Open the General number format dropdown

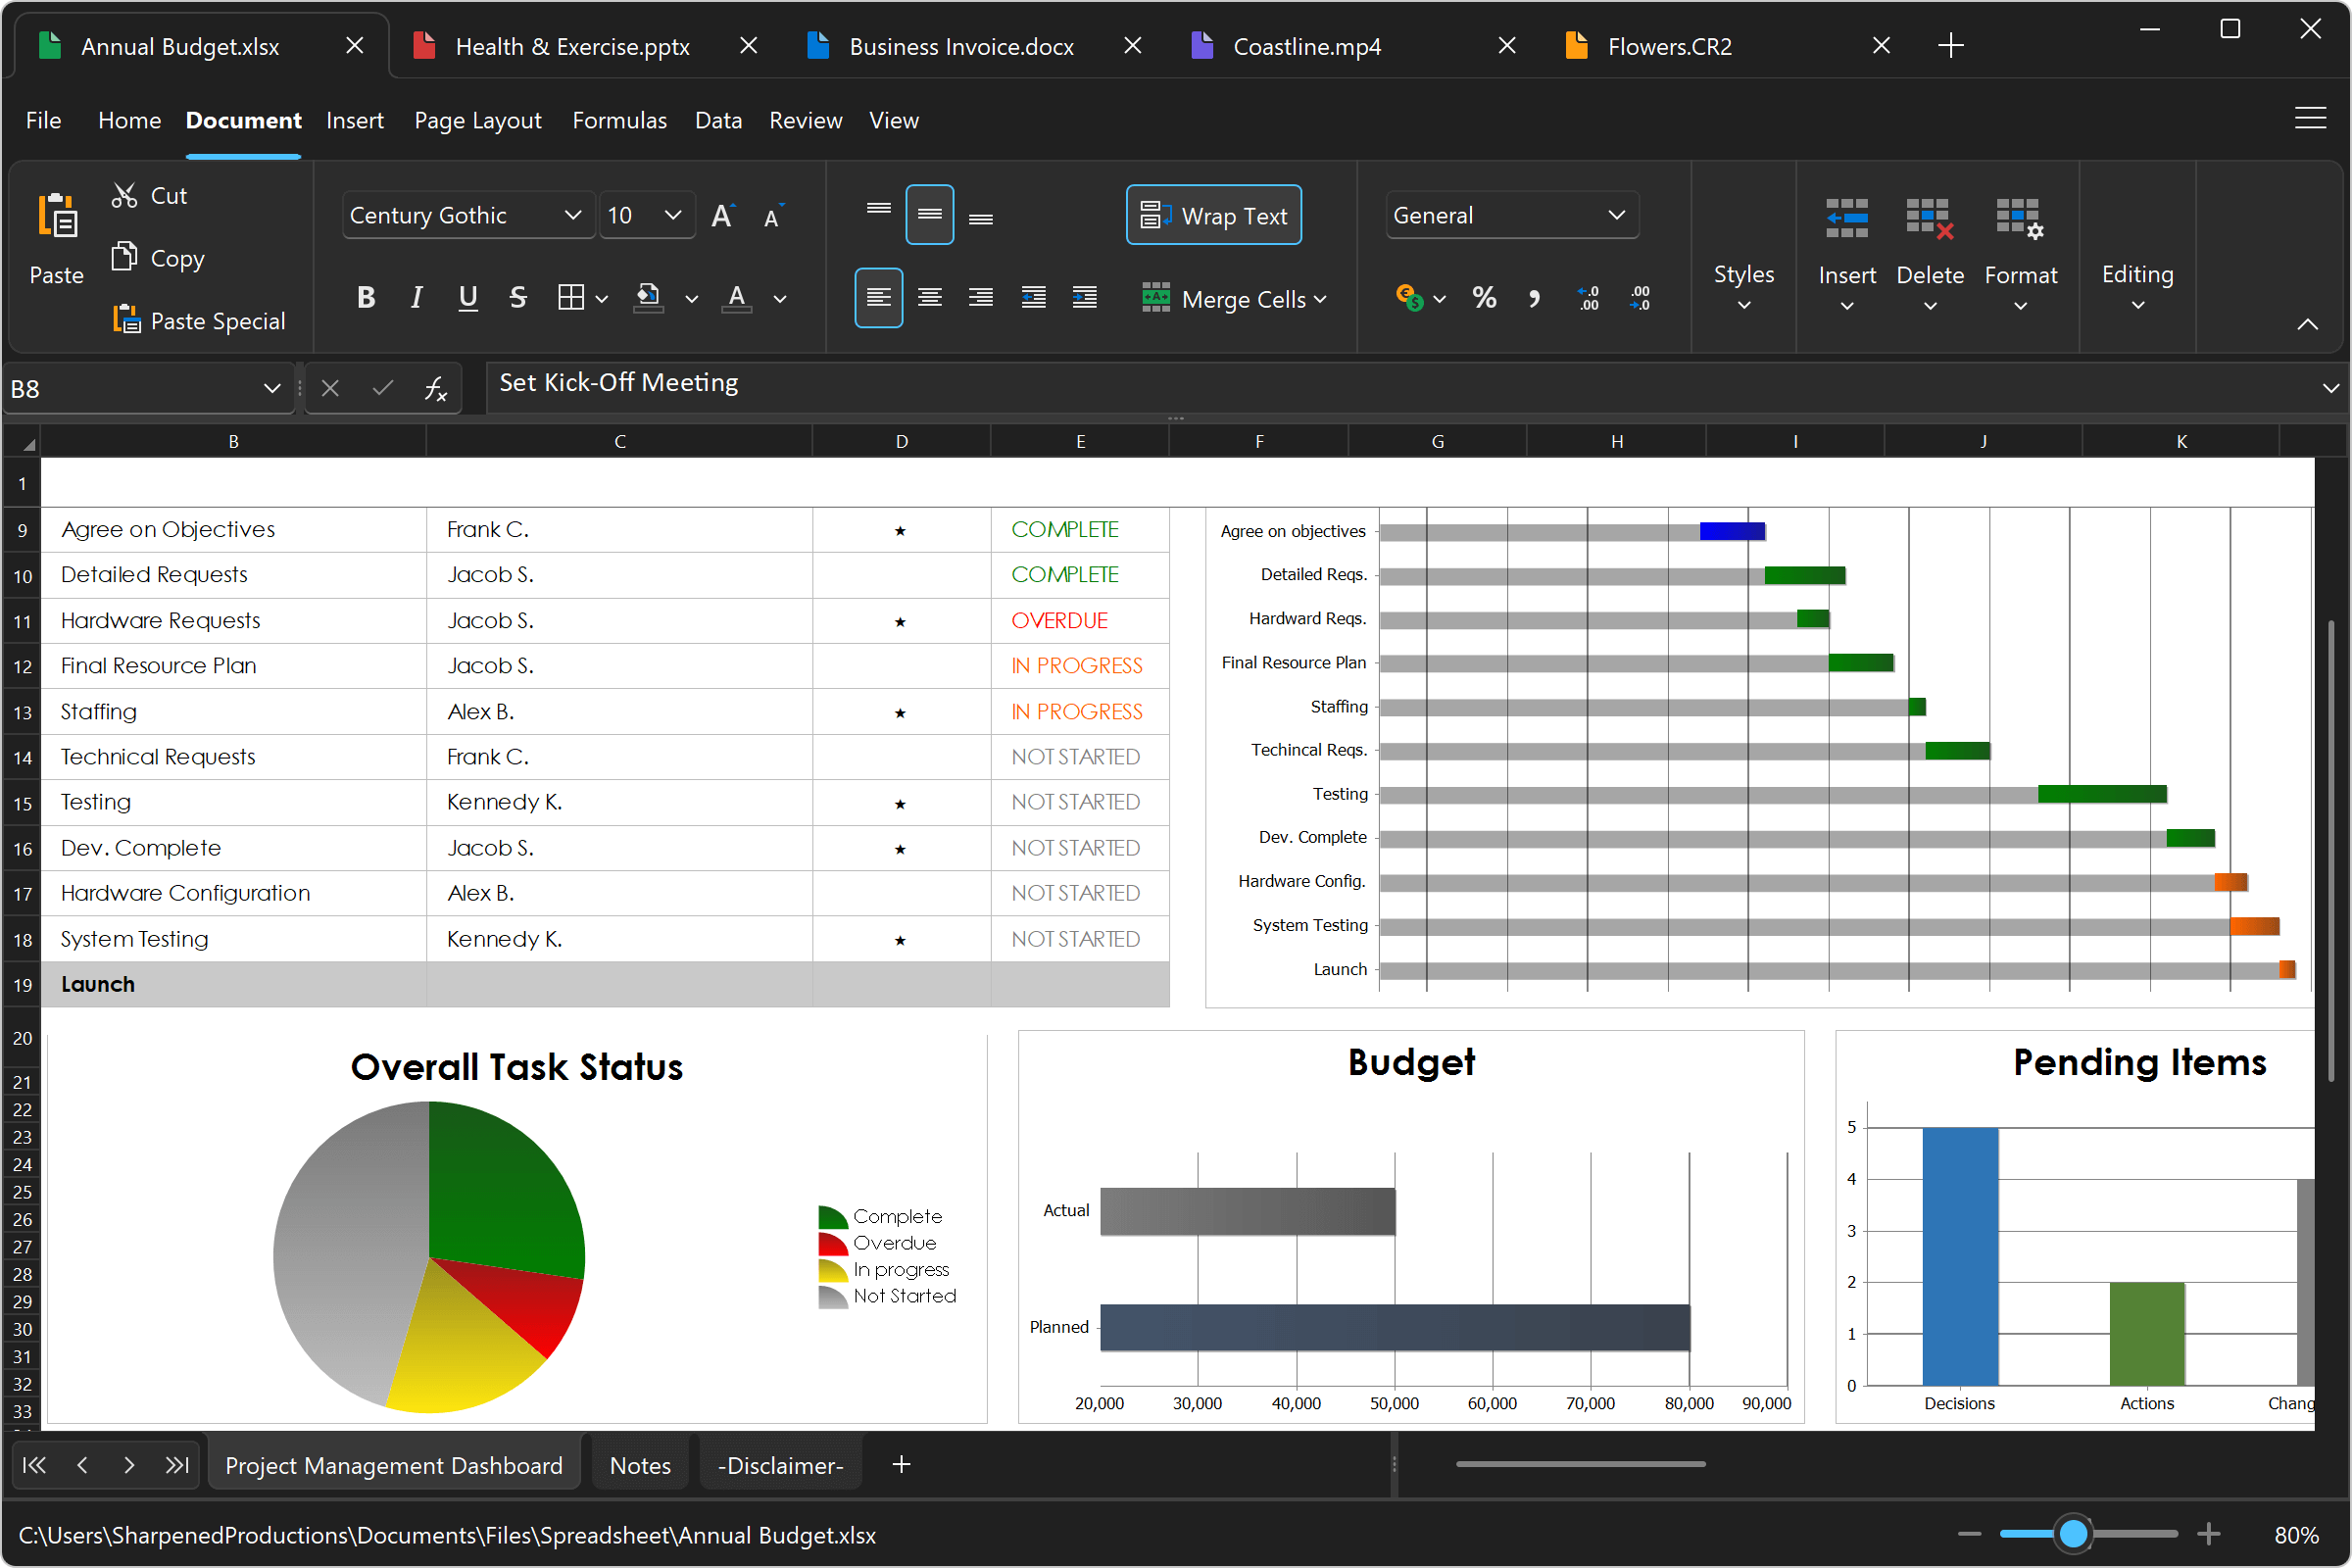1616,214
